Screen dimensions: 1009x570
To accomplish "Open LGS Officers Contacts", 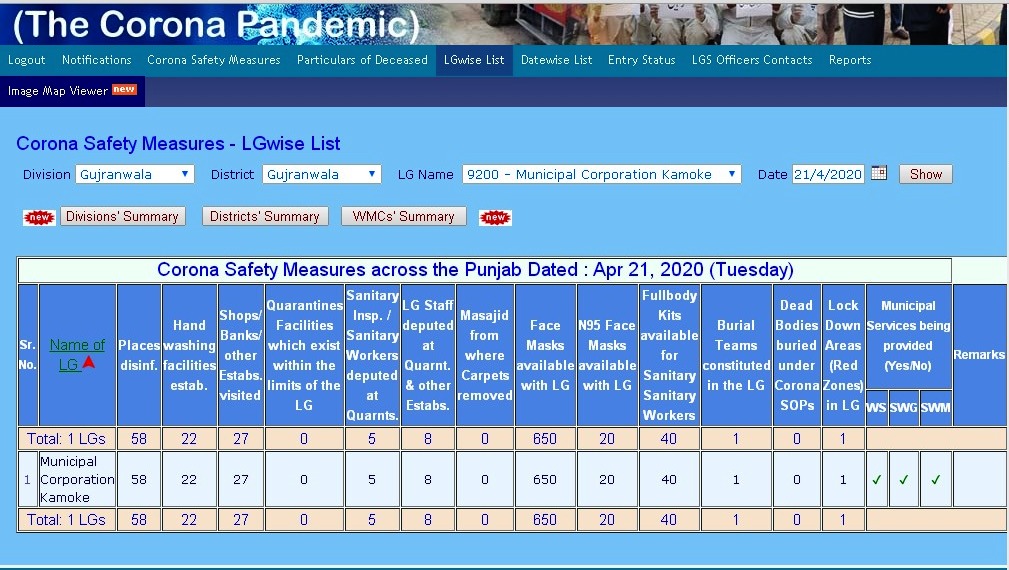I will (x=752, y=60).
